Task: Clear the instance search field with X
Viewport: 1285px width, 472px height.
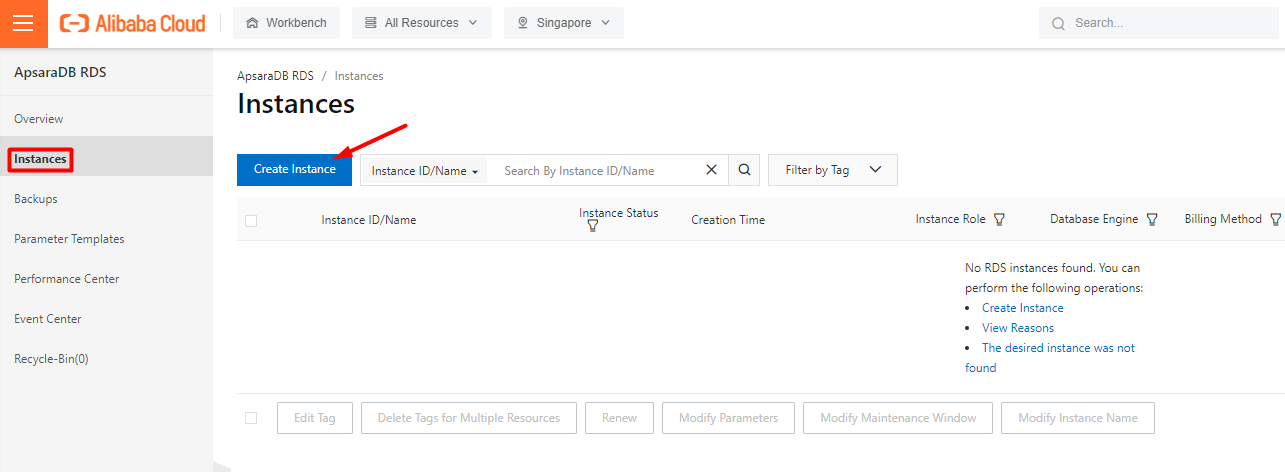Action: (x=711, y=170)
